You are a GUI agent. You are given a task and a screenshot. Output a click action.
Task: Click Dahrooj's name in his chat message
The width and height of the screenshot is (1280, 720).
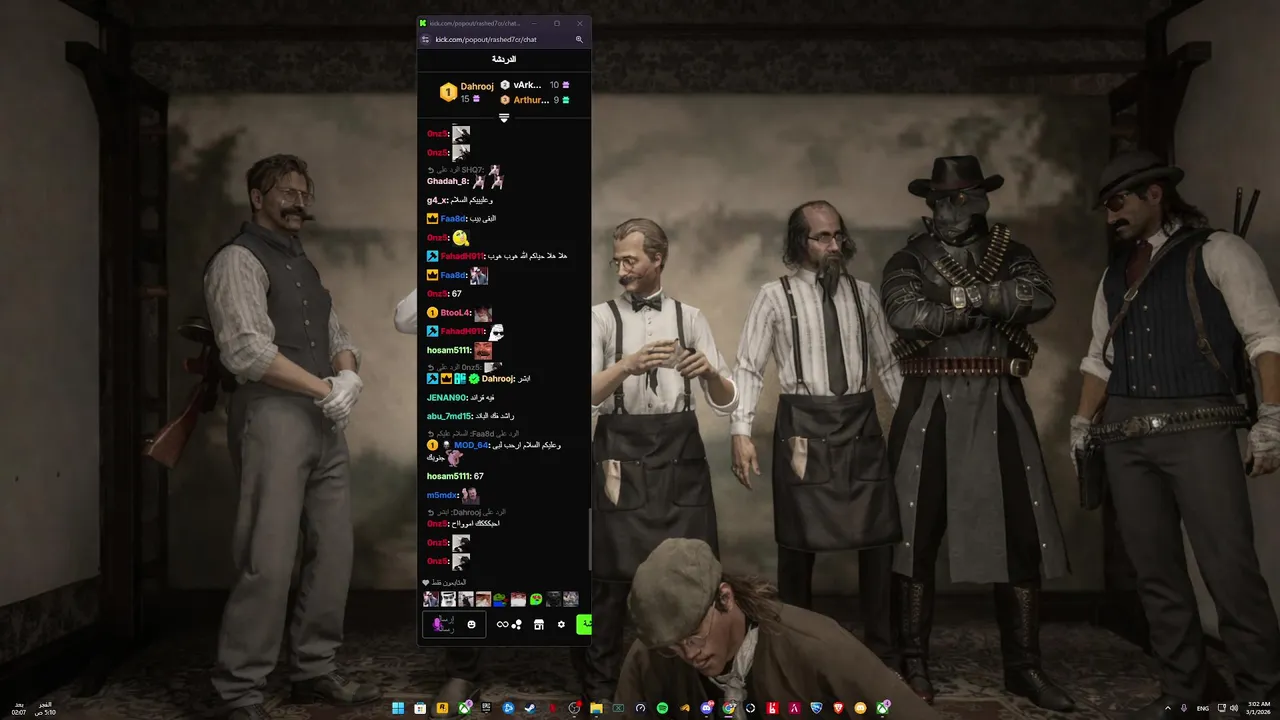pos(497,379)
